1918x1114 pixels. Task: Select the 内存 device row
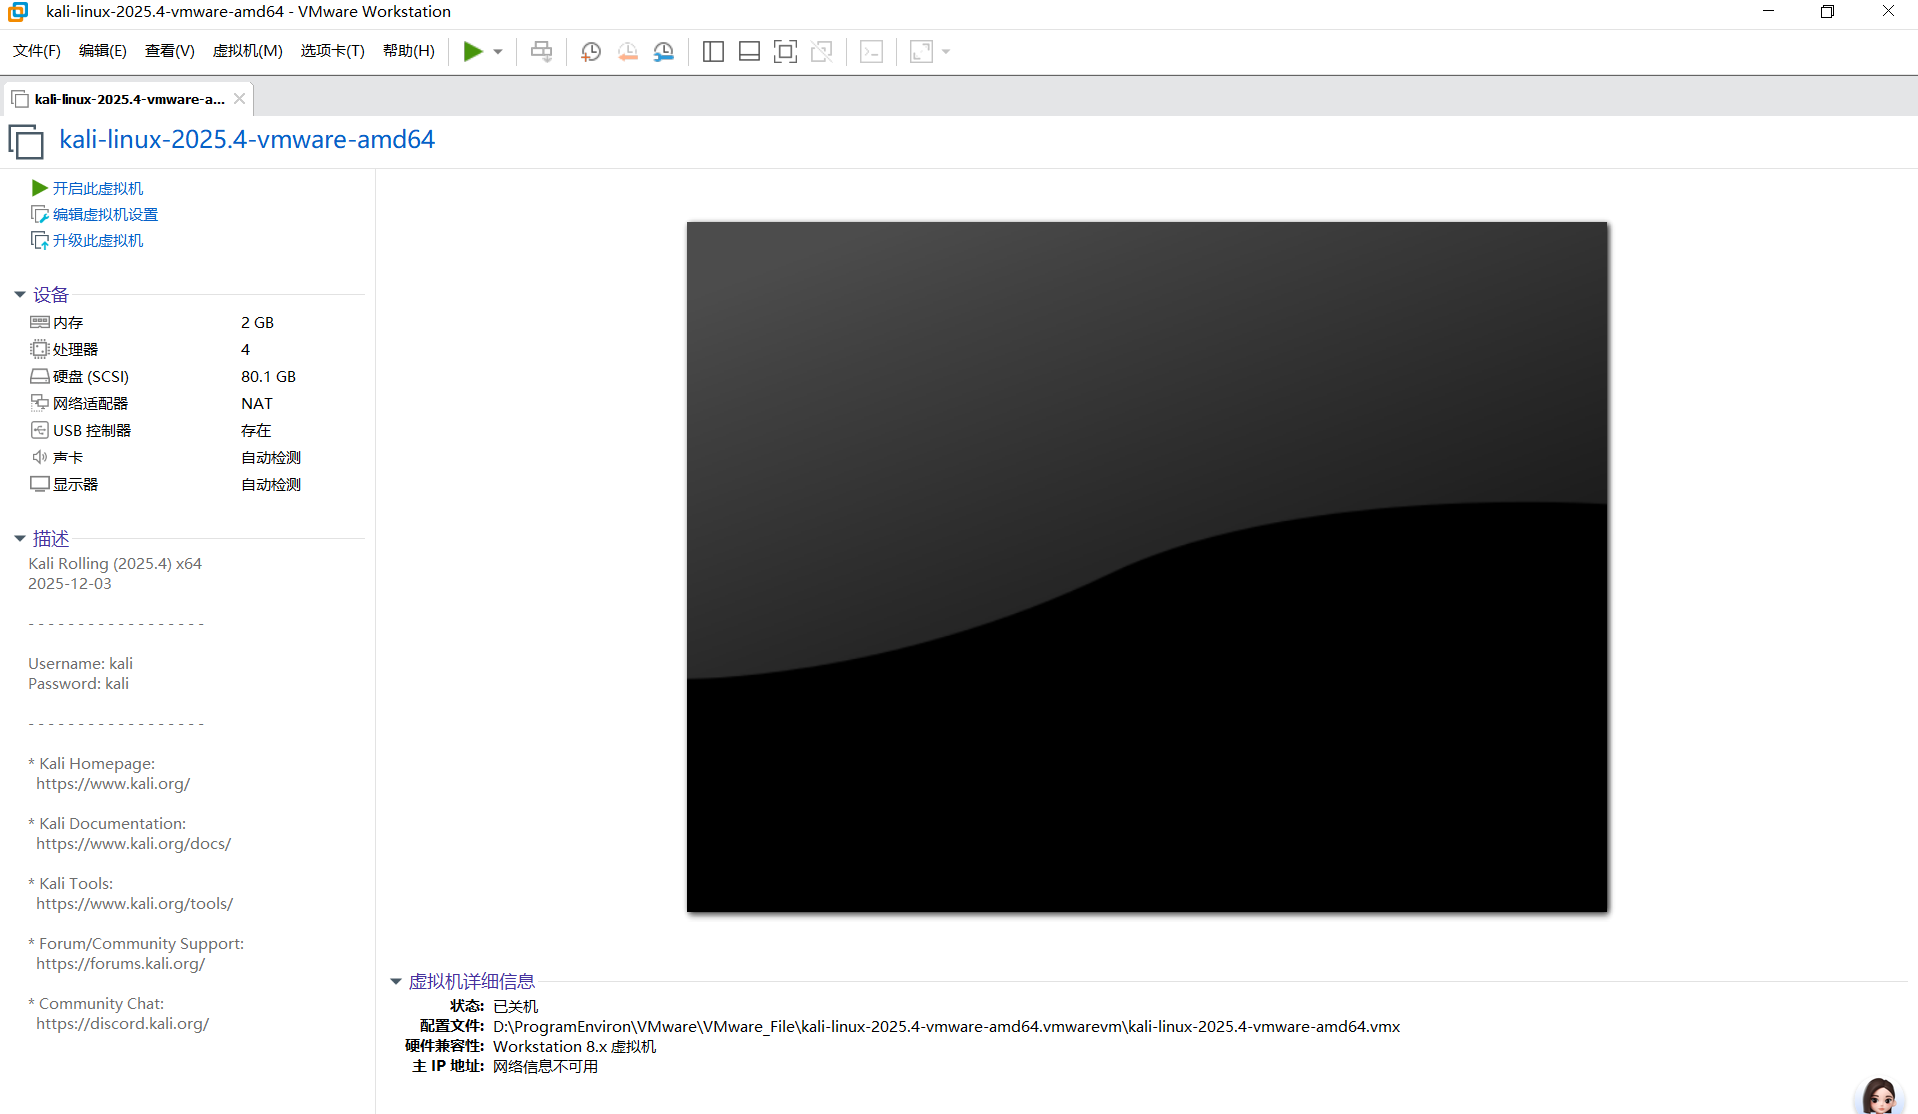coord(195,322)
